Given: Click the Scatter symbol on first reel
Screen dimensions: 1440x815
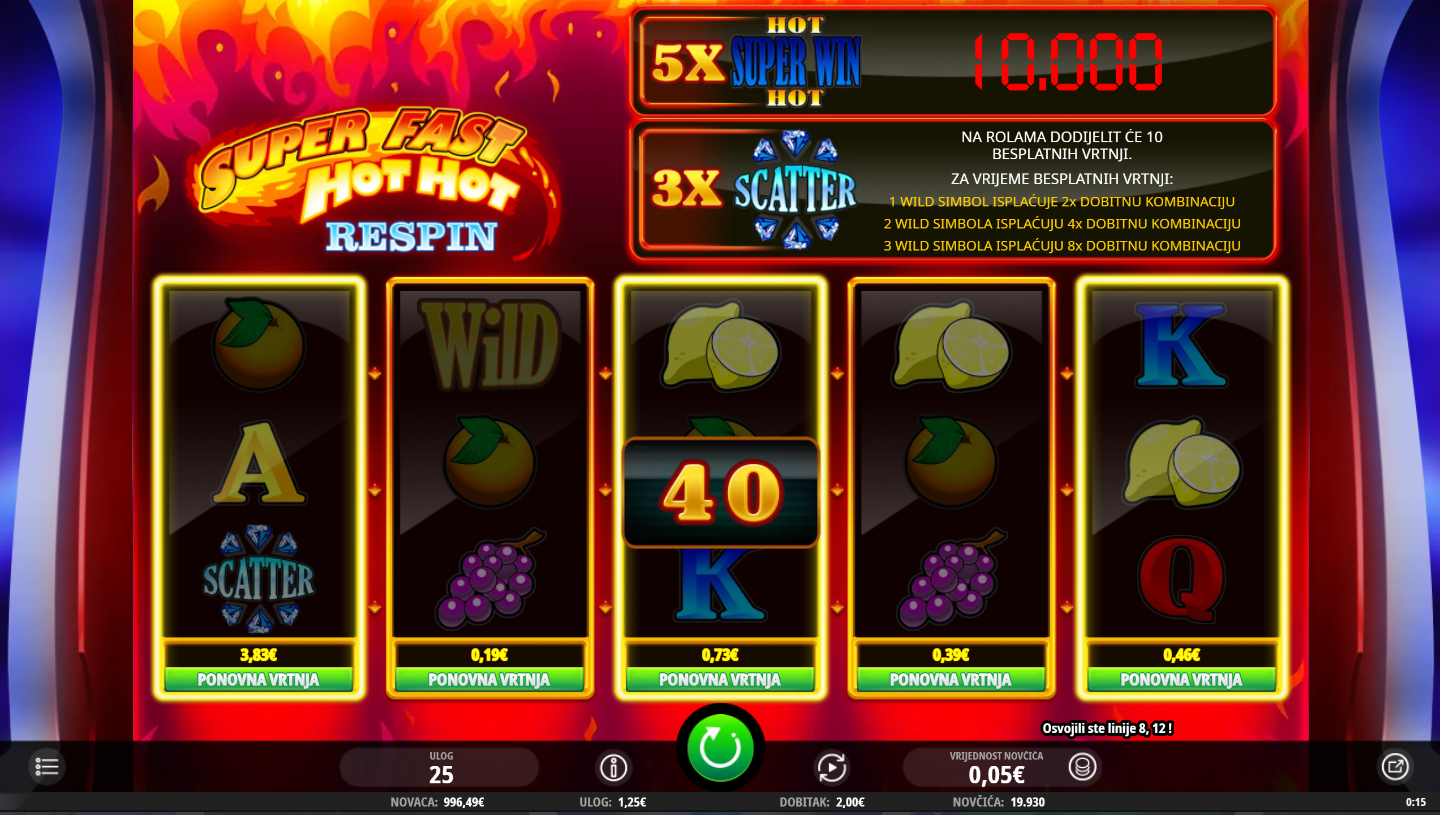Looking at the screenshot, I should (258, 580).
